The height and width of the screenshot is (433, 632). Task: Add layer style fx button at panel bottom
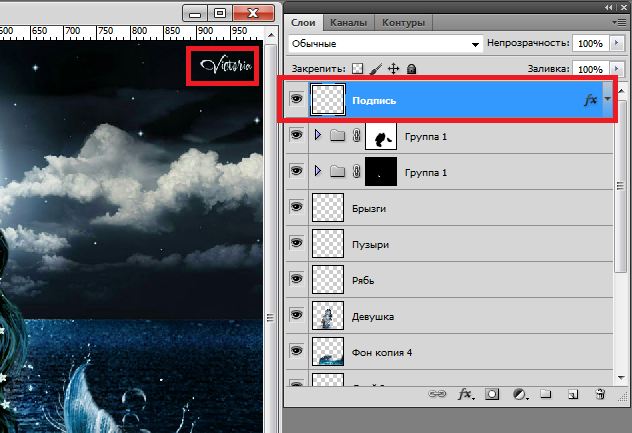pos(466,394)
